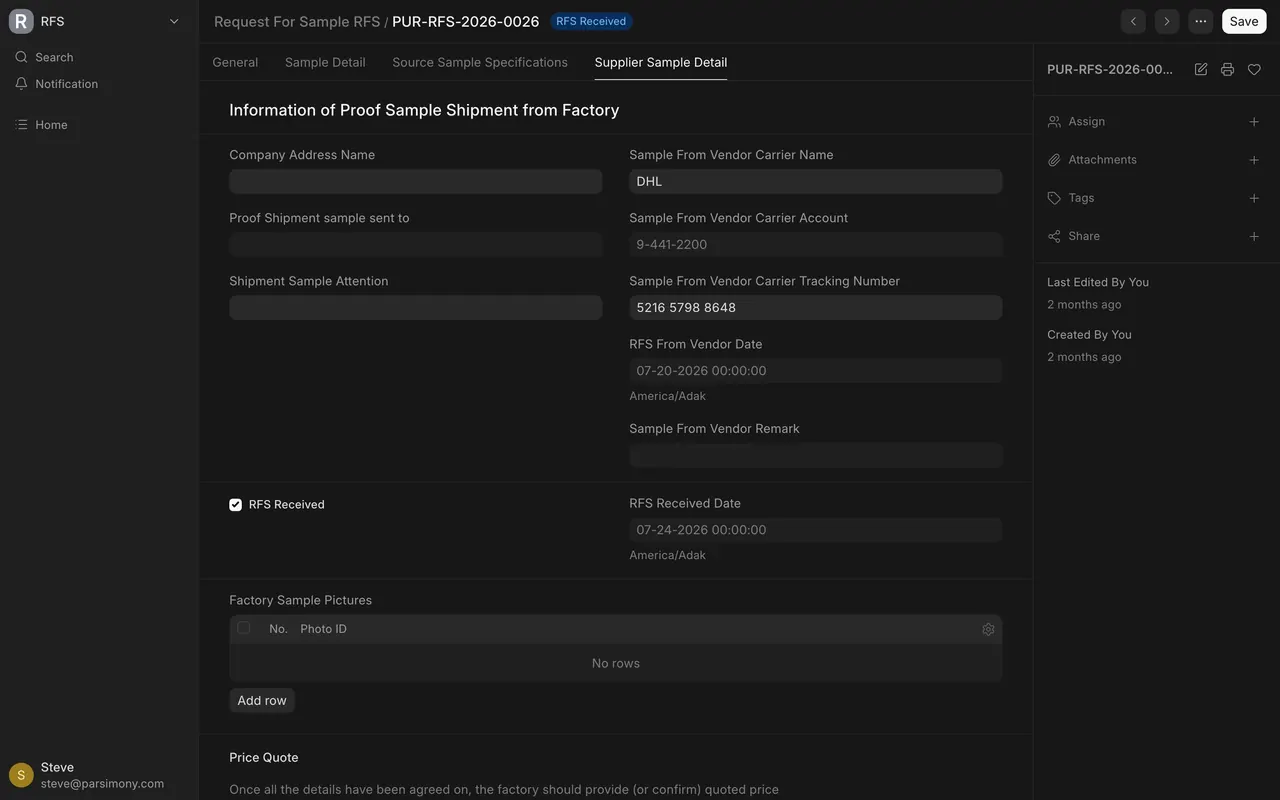Viewport: 1280px width, 800px height.
Task: Open the Request For Sample RFS breadcrumb
Action: [297, 21]
